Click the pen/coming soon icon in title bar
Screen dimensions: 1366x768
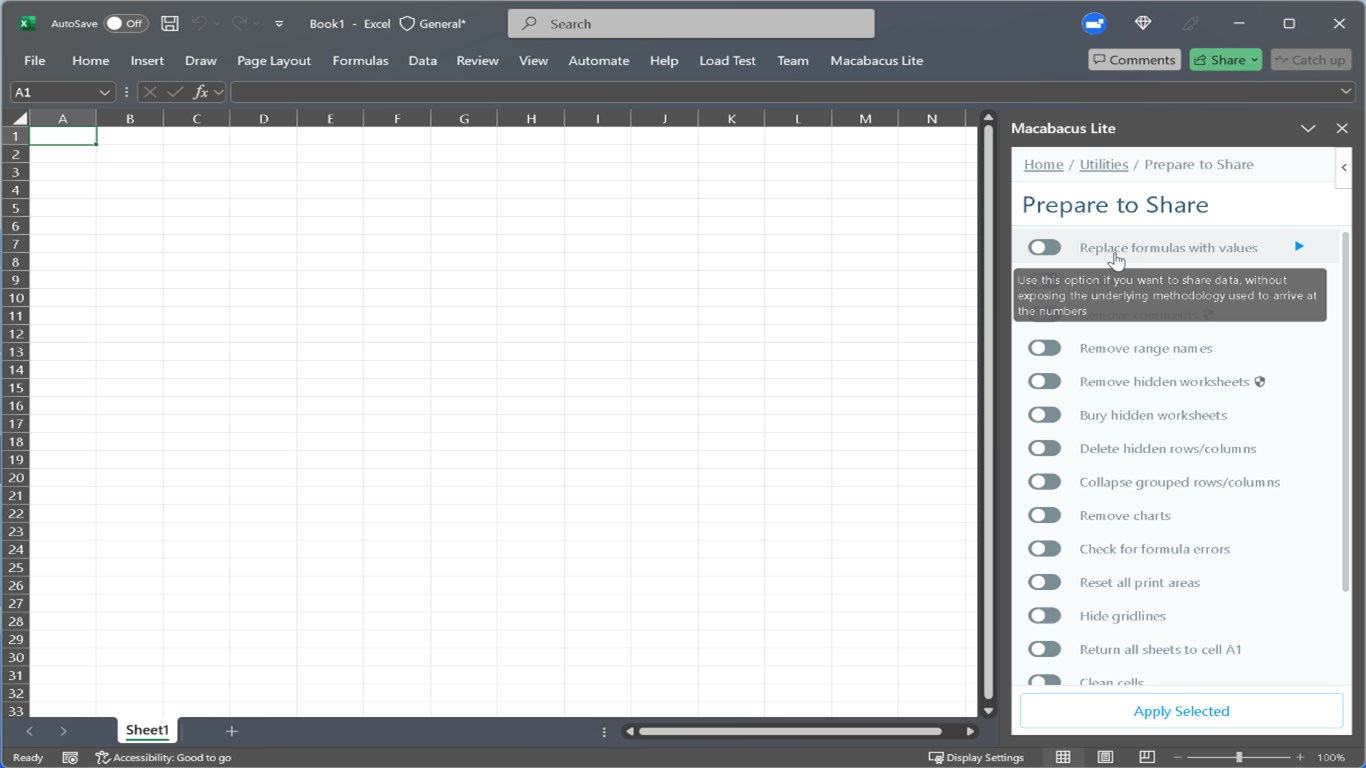tap(1190, 23)
